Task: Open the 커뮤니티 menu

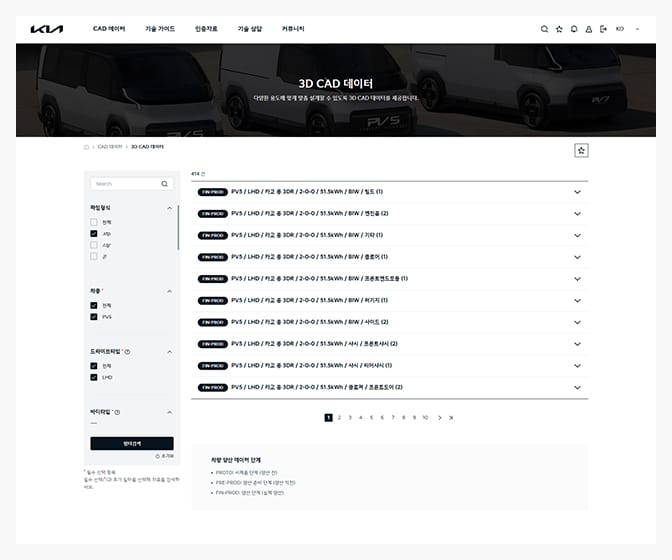Action: pos(293,29)
